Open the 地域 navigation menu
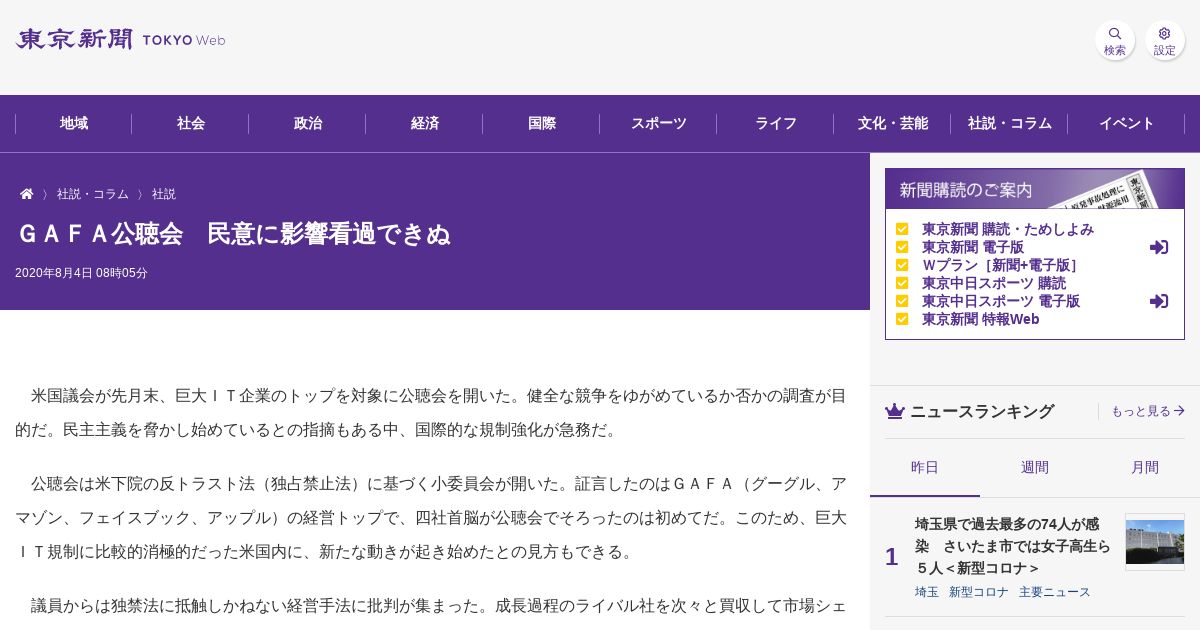This screenshot has width=1200, height=630. (74, 123)
